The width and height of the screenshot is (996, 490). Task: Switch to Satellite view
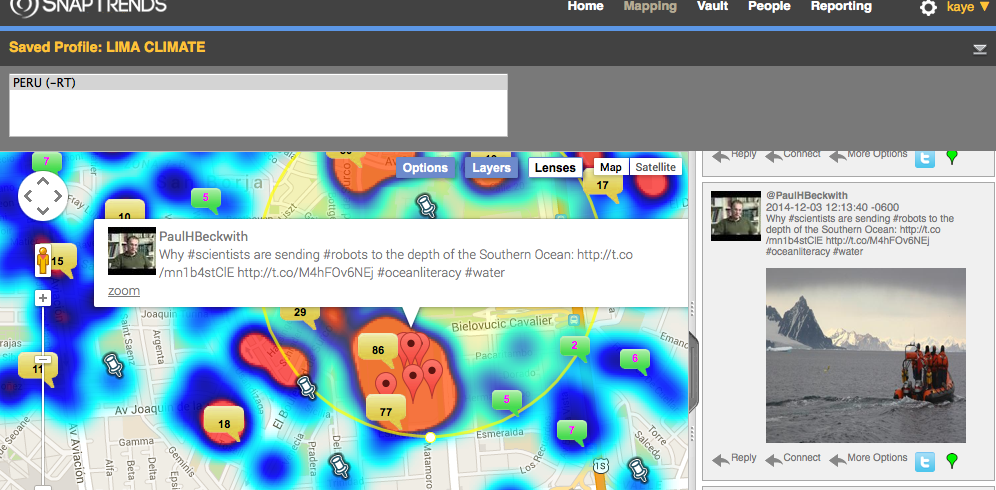(x=656, y=167)
